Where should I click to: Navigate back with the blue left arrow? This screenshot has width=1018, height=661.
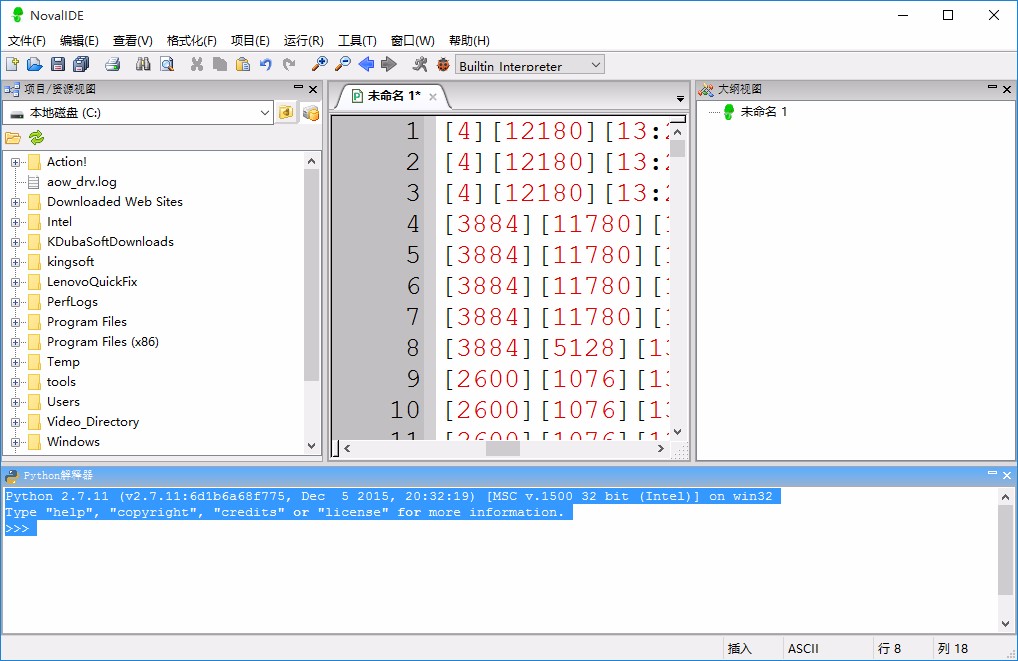coord(366,64)
